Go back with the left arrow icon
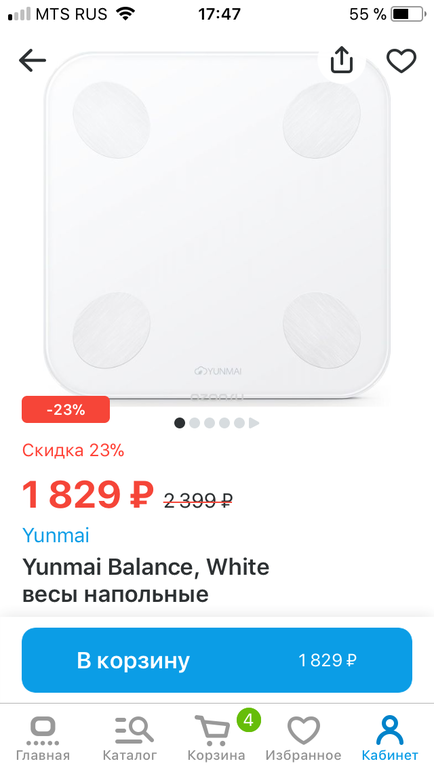The image size is (434, 770). point(32,61)
